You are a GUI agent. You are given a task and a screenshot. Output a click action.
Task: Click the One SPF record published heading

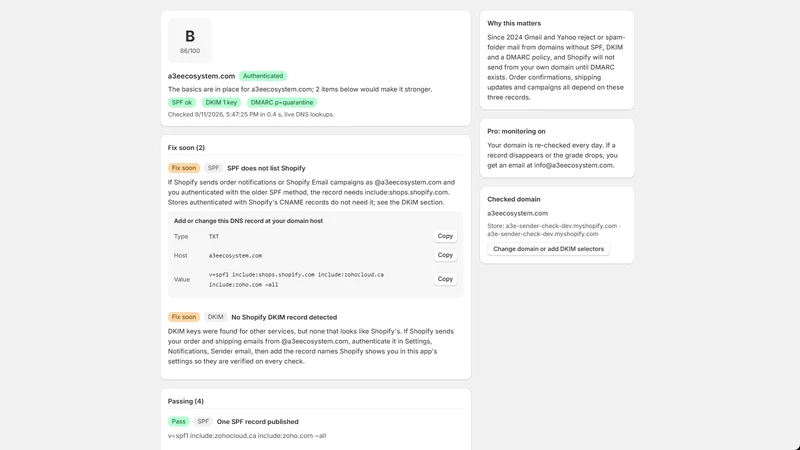[x=258, y=421]
